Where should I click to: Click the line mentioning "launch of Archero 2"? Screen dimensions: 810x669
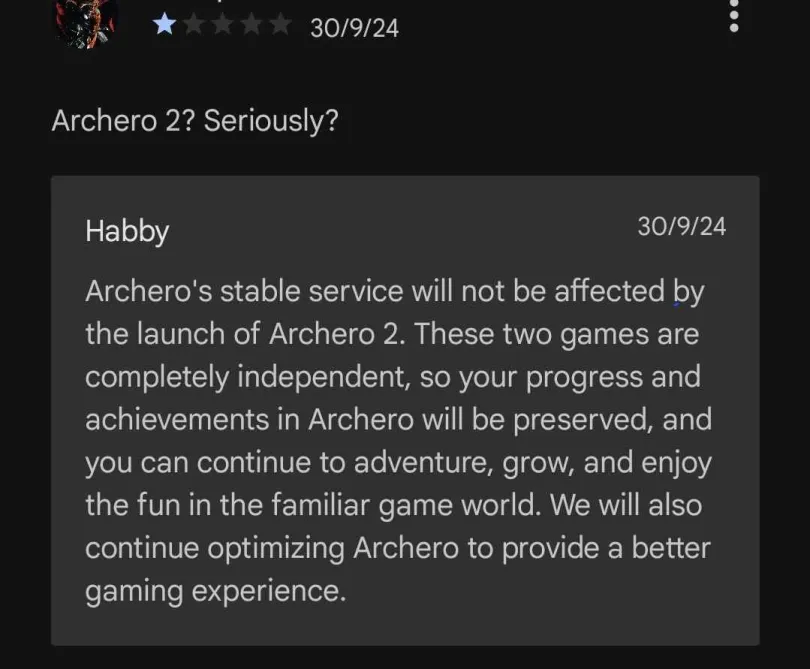click(392, 335)
